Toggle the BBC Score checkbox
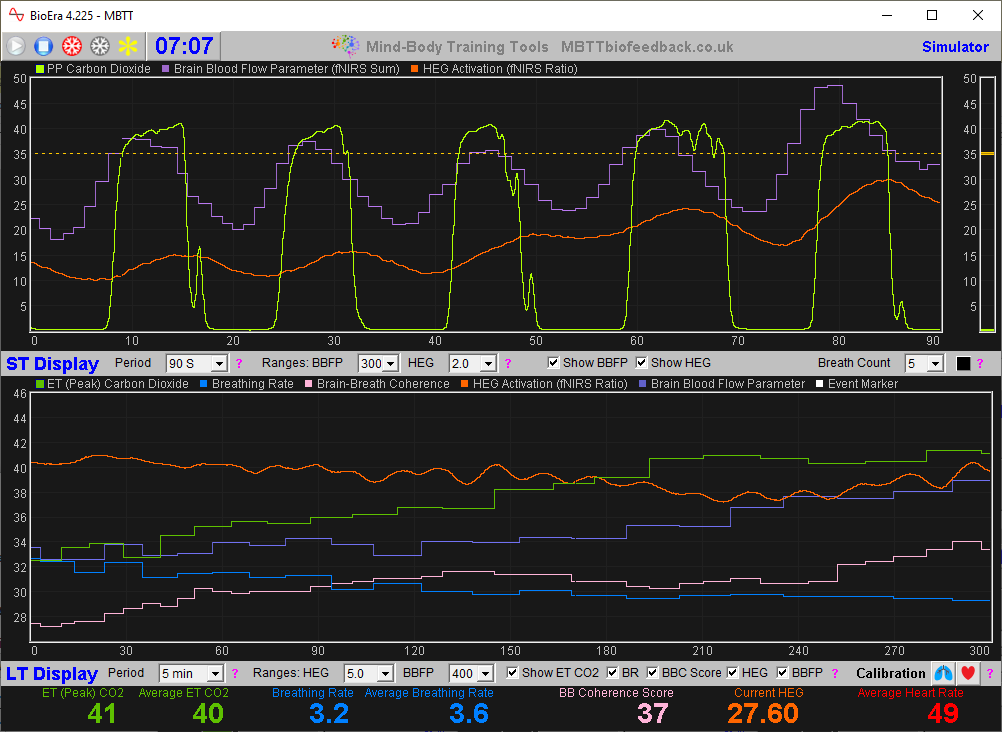The height and width of the screenshot is (732, 1002). (x=653, y=672)
